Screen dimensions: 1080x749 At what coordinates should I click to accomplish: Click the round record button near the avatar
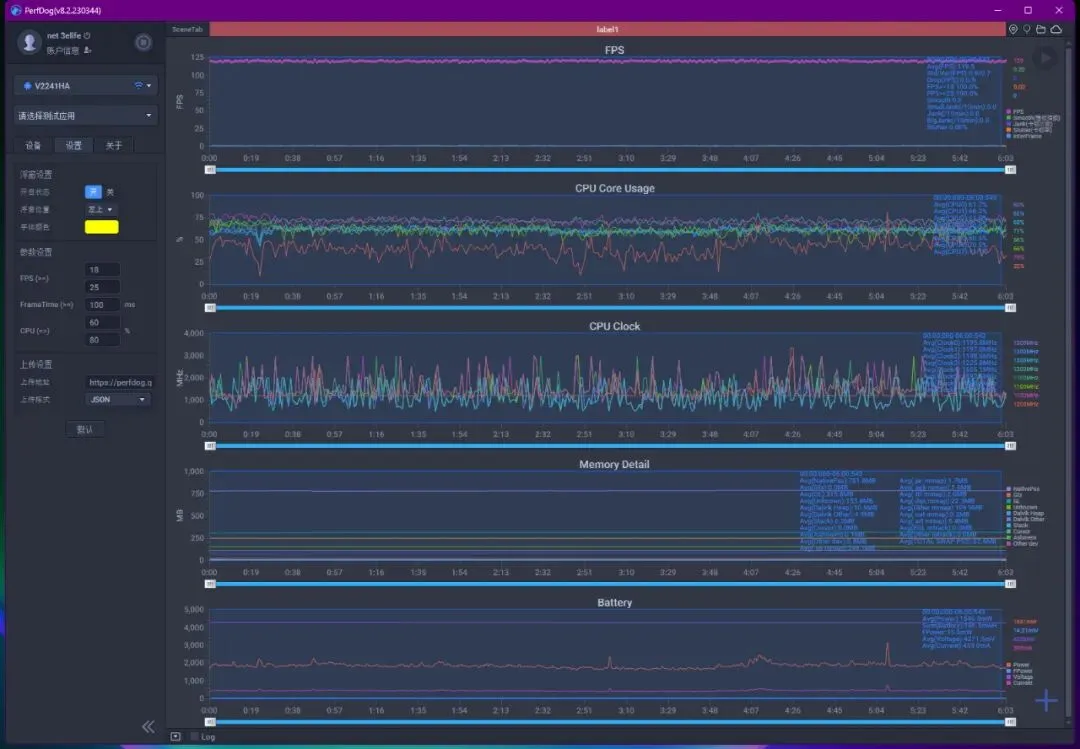coord(143,43)
